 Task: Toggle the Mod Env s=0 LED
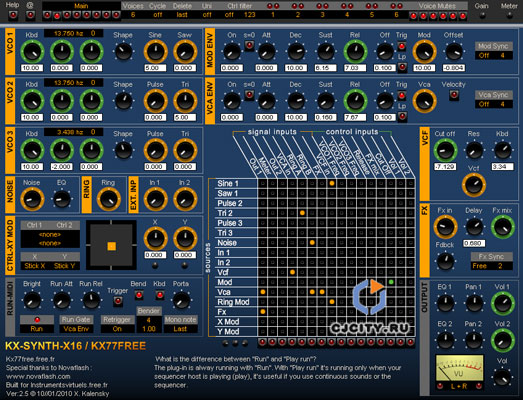pyautogui.click(x=249, y=45)
